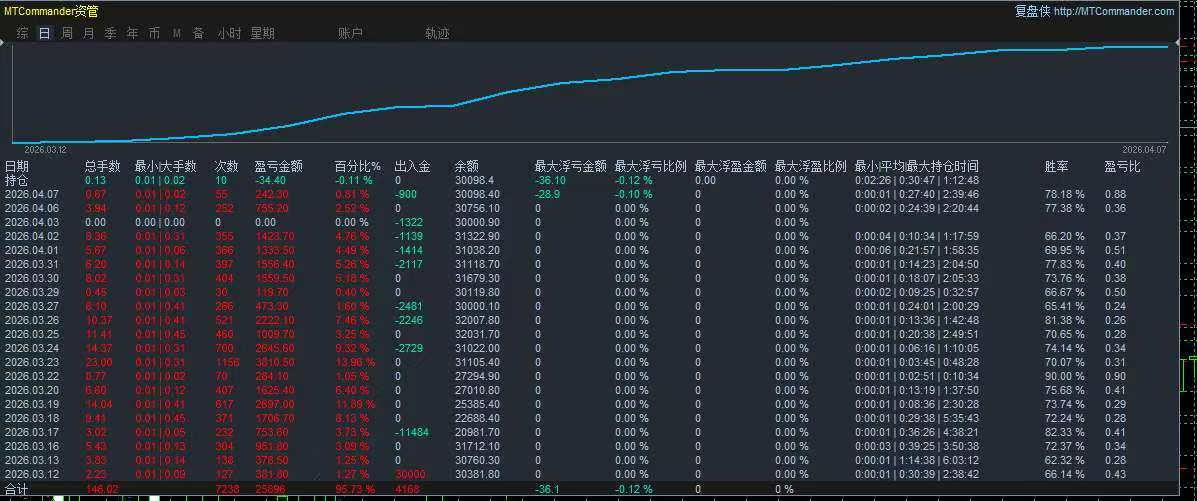Switch to the 周 weekly tab
This screenshot has width=1197, height=501.
[67, 34]
